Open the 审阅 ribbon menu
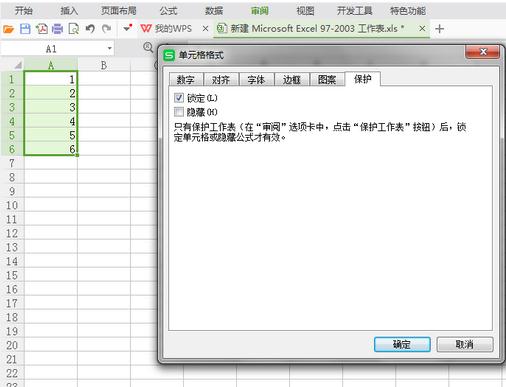 tap(260, 11)
